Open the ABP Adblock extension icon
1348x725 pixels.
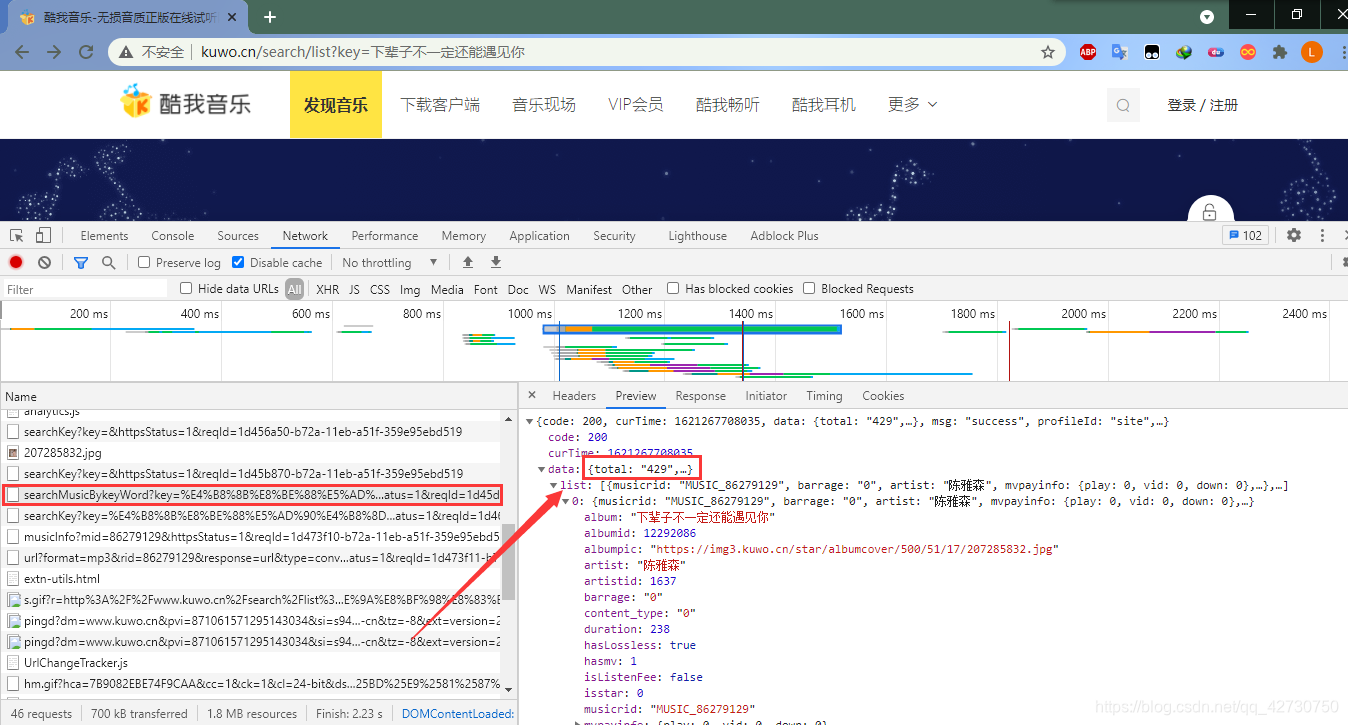(1088, 52)
